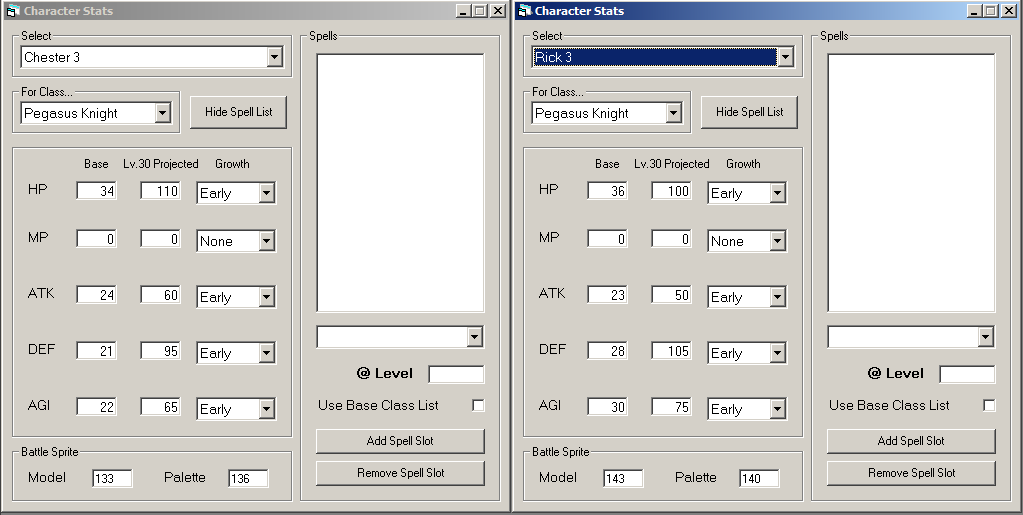This screenshot has width=1023, height=515.
Task: Tick Use Base Class List in Chester 3 window
Action: (x=478, y=405)
